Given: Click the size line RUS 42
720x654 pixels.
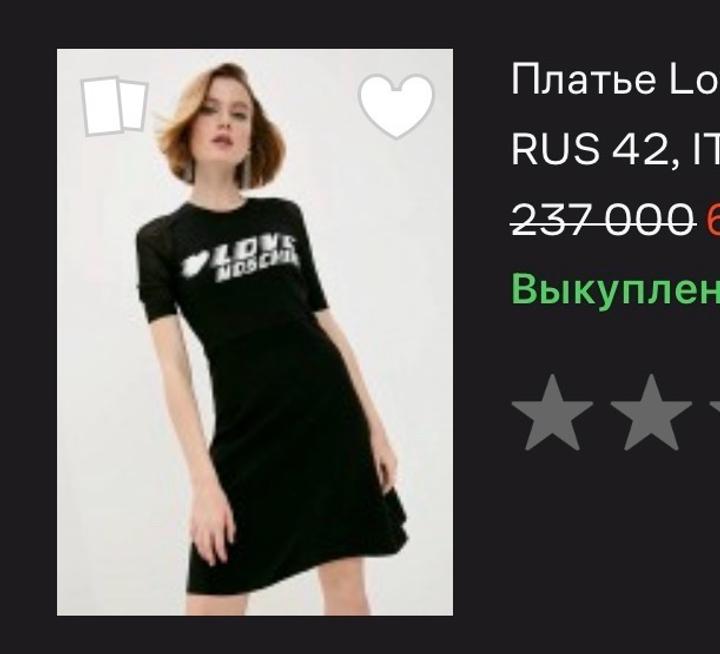Looking at the screenshot, I should pyautogui.click(x=615, y=149).
